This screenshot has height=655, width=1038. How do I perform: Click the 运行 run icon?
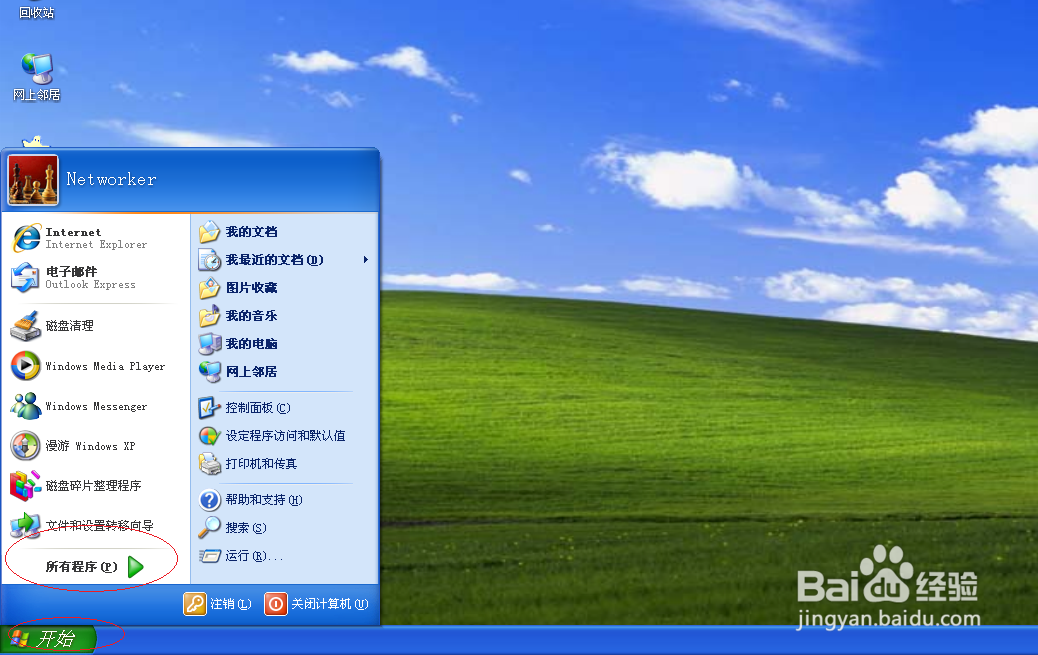coord(209,556)
